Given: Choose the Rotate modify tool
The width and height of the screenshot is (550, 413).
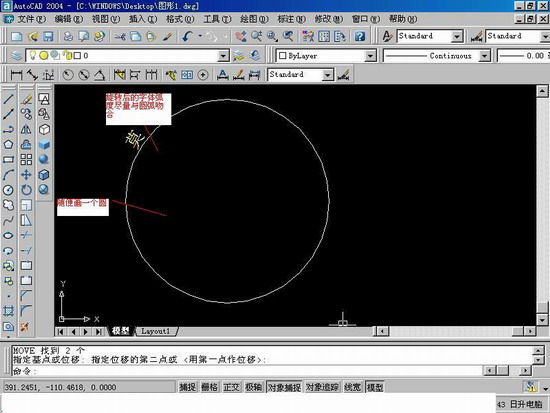Looking at the screenshot, I should [x=26, y=190].
